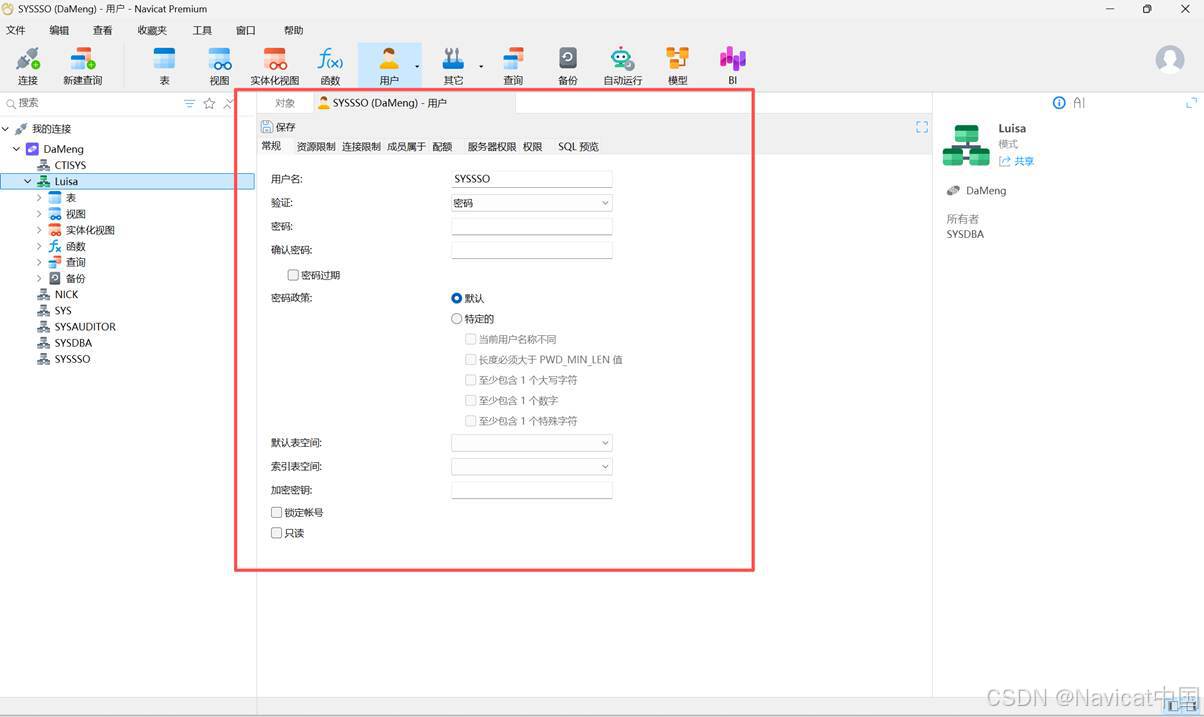The height and width of the screenshot is (717, 1204).
Task: Collapse the Luisa schema node
Action: pyautogui.click(x=28, y=181)
